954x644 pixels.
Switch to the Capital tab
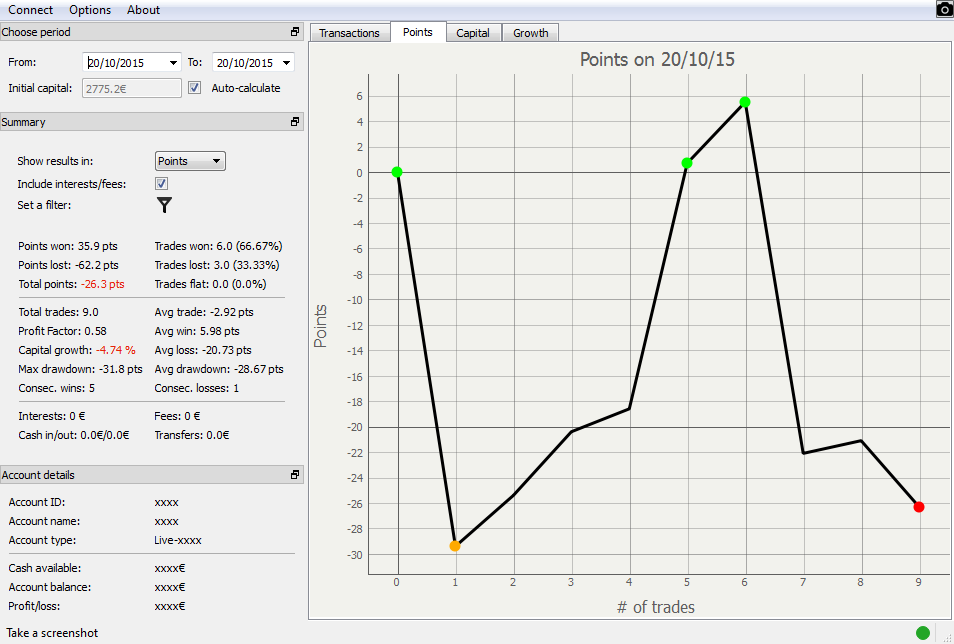coord(473,33)
